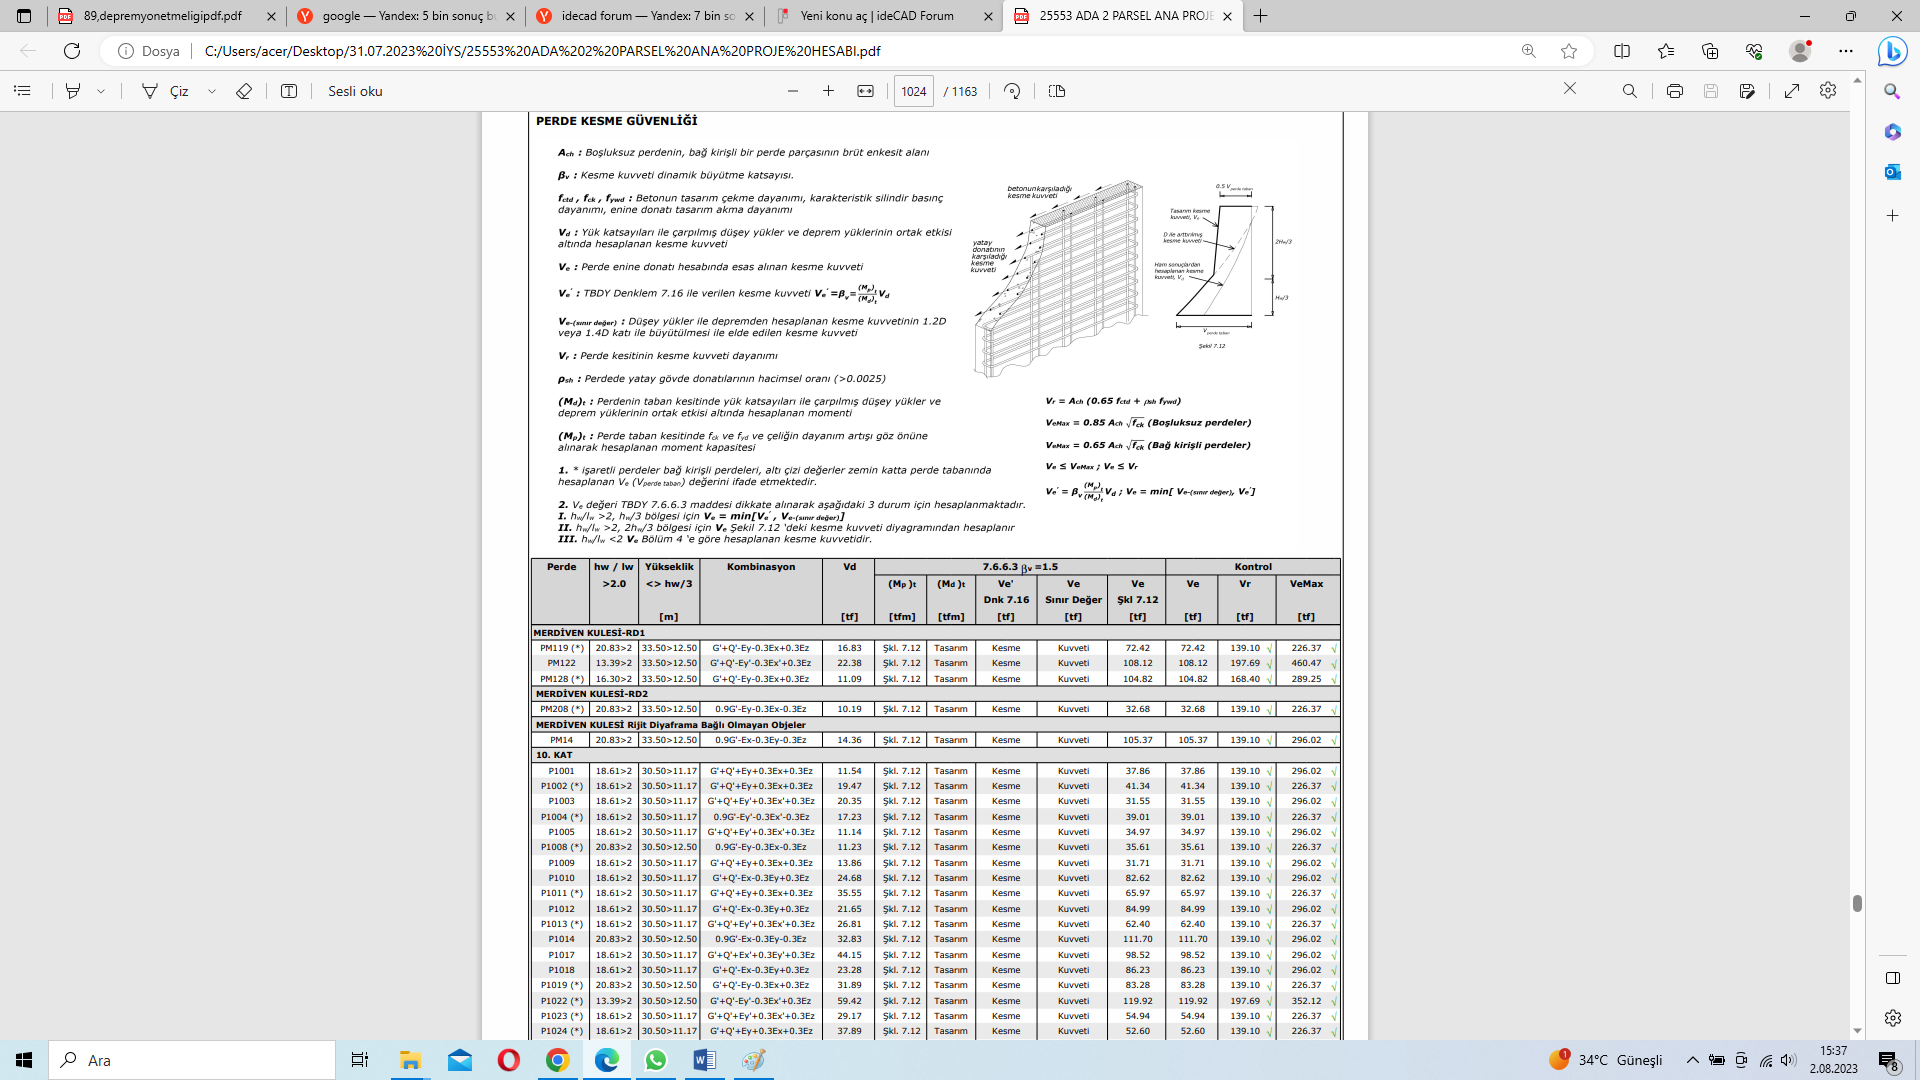Screen dimensions: 1920x1080
Task: Open the table of contents panel icon
Action: [x=22, y=91]
